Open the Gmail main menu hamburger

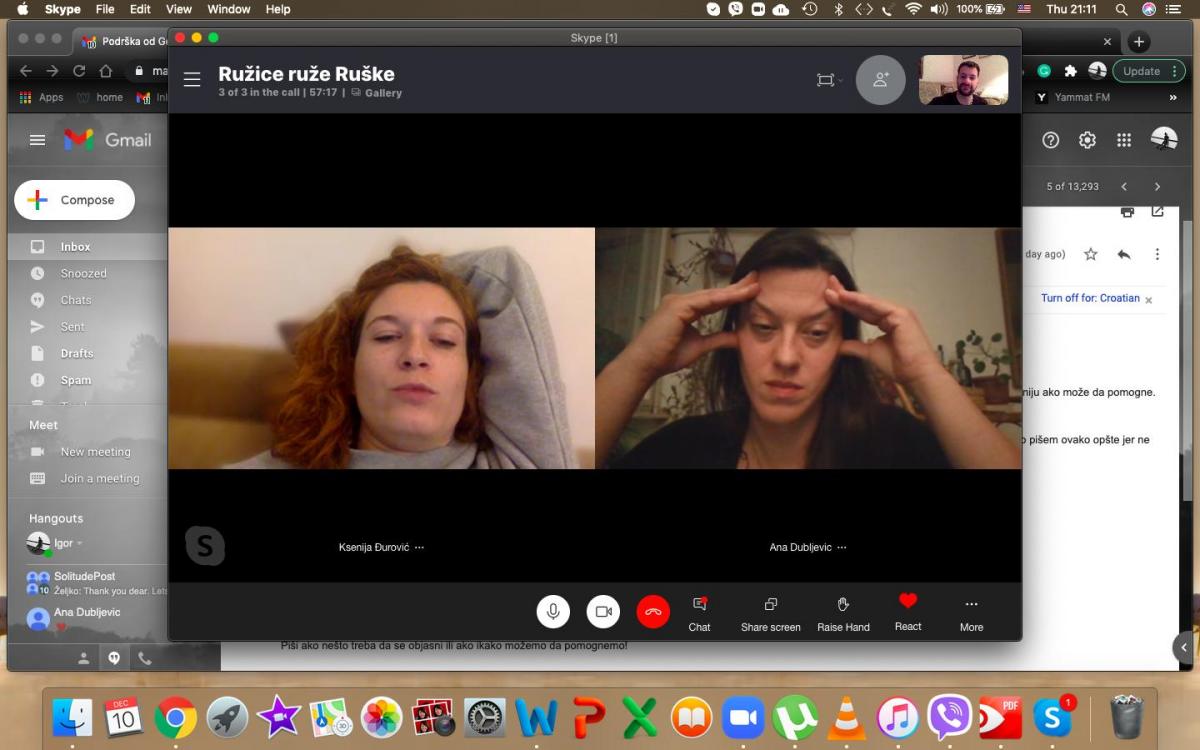37,140
